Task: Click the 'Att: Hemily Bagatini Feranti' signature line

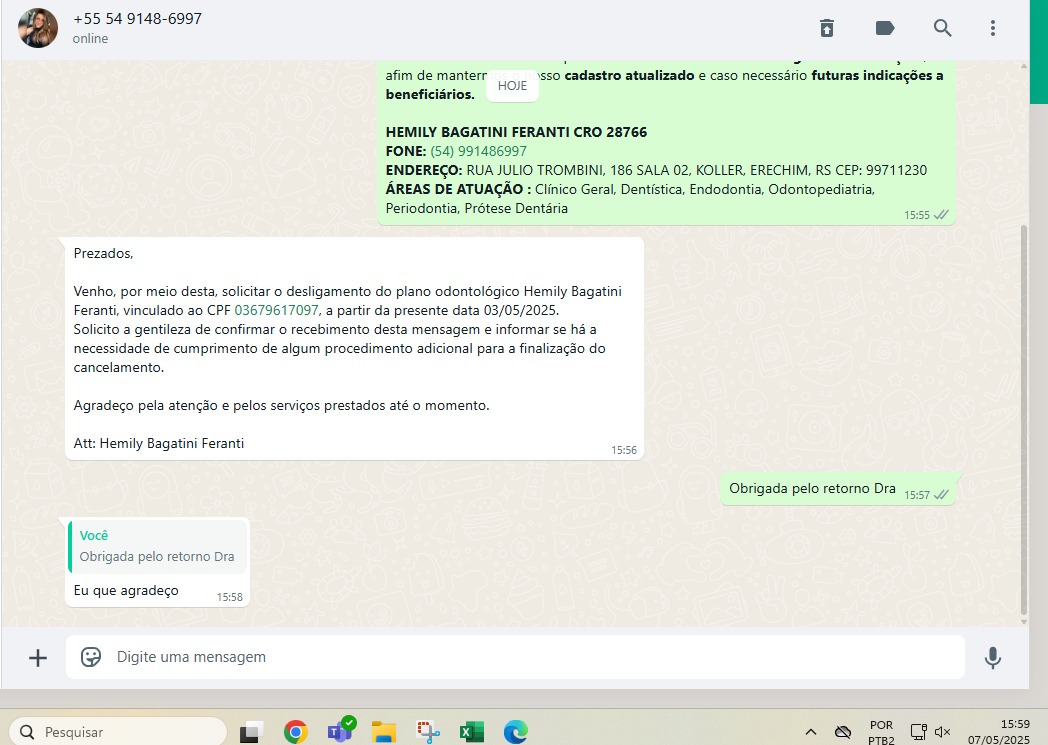Action: (x=158, y=443)
